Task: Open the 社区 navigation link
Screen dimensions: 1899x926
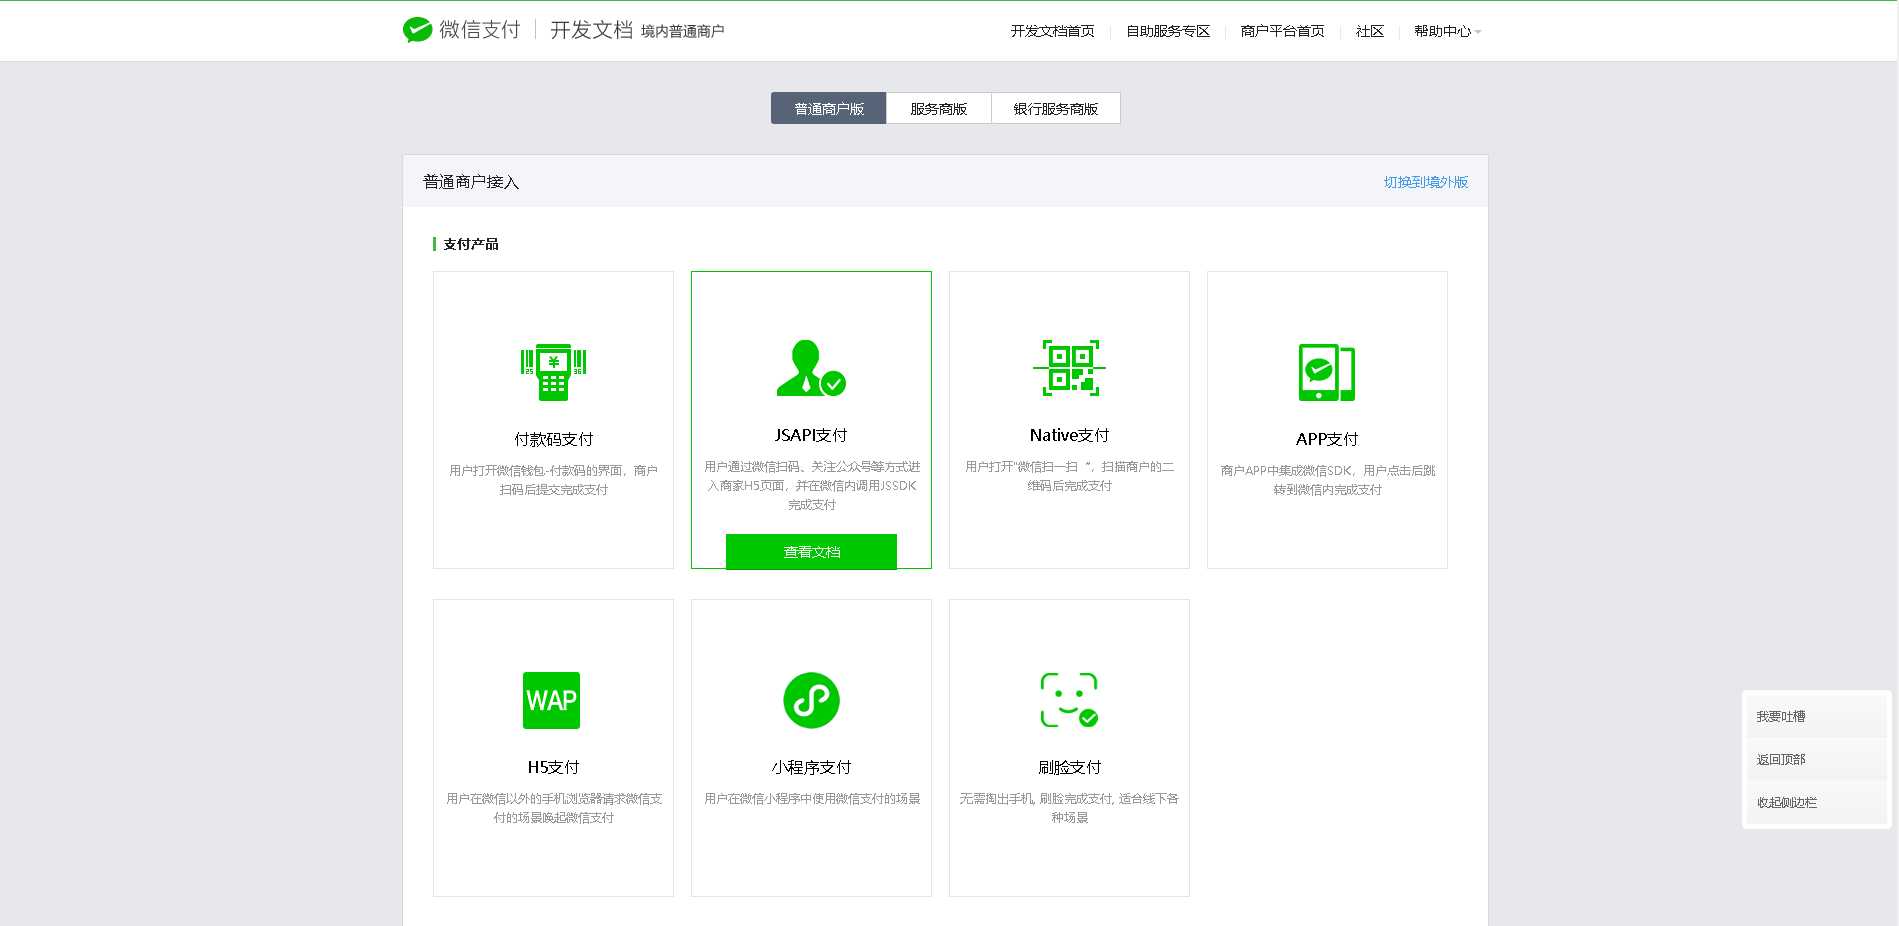Action: 1369,31
